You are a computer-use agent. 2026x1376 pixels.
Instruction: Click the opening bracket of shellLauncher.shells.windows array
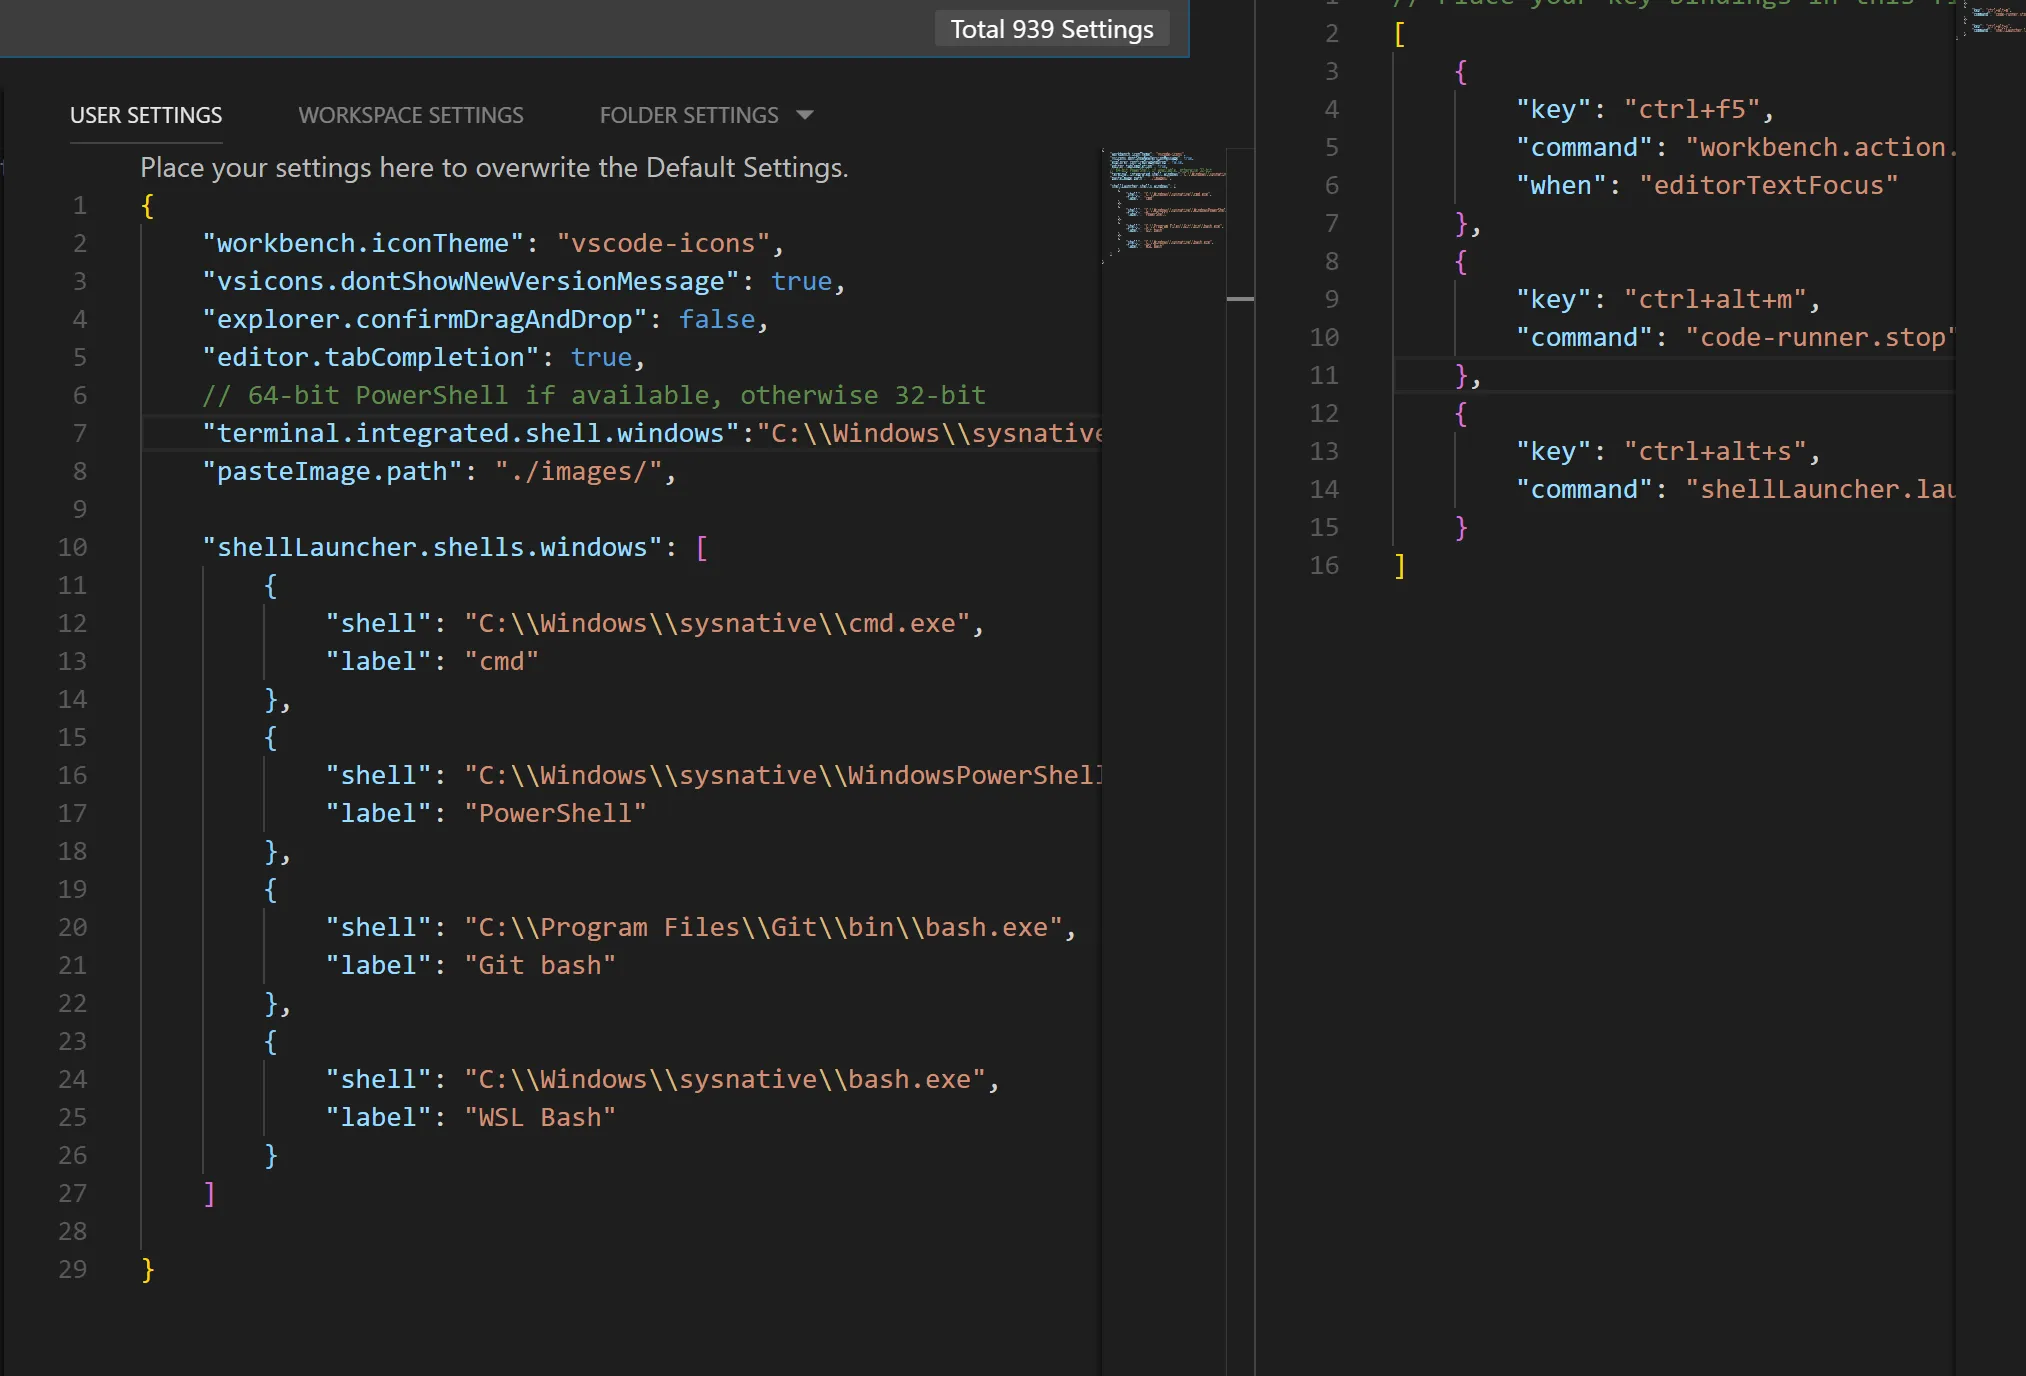point(701,547)
